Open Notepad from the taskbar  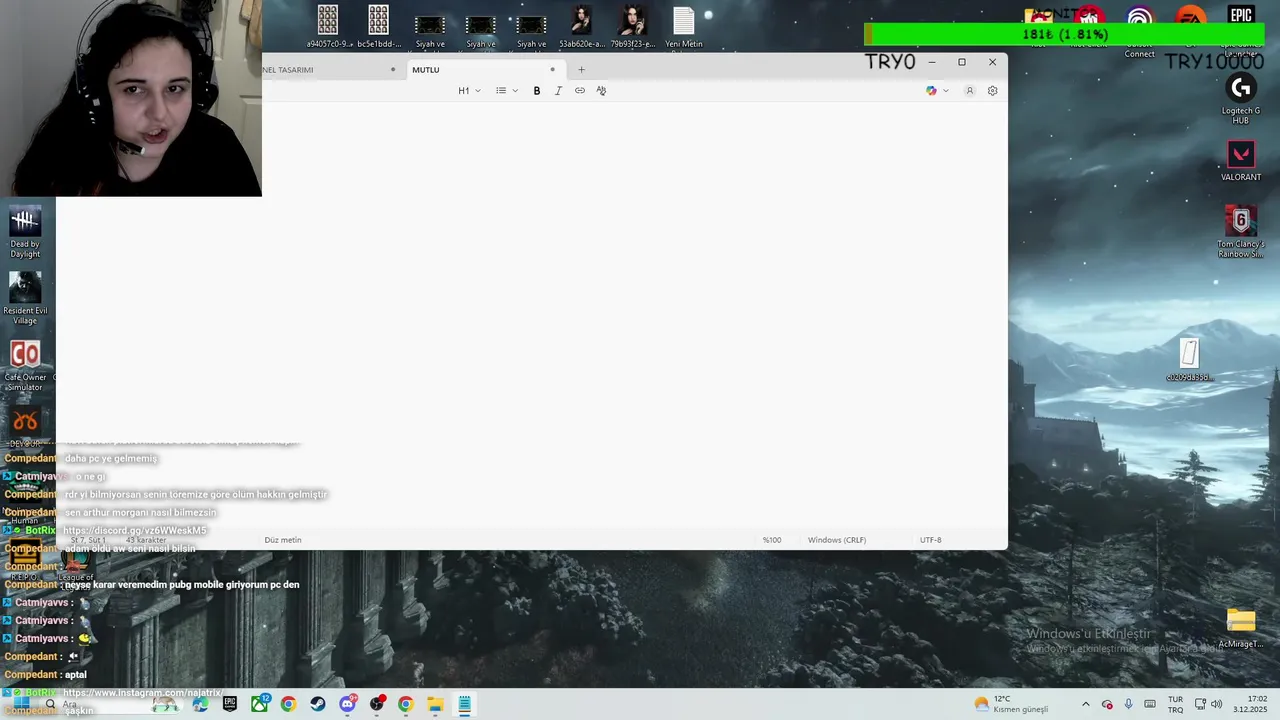465,704
